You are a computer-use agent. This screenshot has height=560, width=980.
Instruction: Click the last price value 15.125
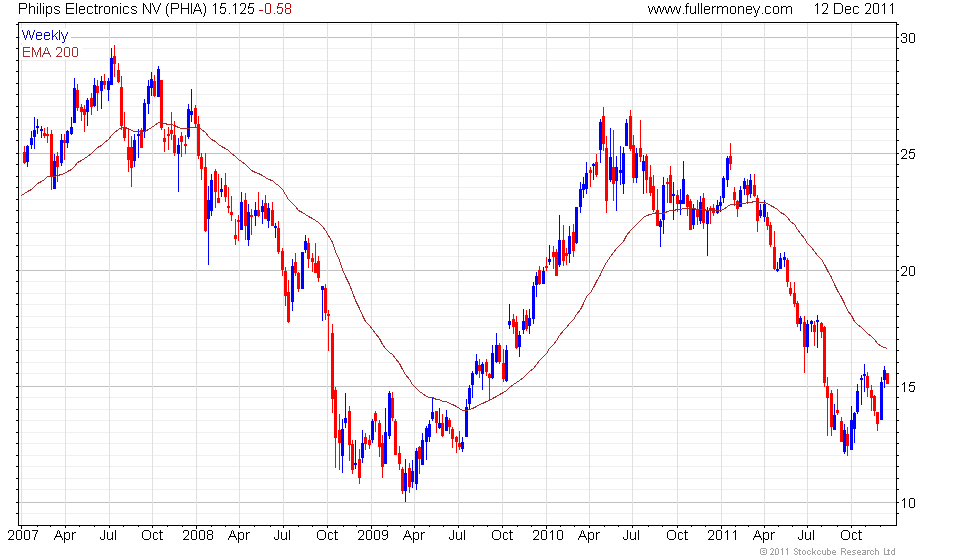[233, 9]
